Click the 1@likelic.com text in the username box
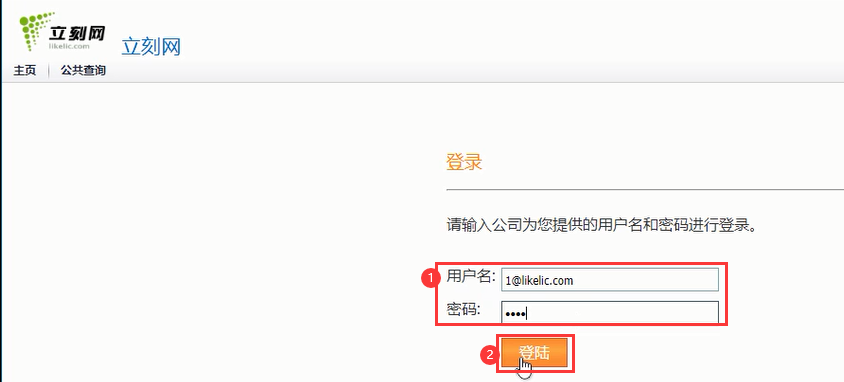 [539, 280]
